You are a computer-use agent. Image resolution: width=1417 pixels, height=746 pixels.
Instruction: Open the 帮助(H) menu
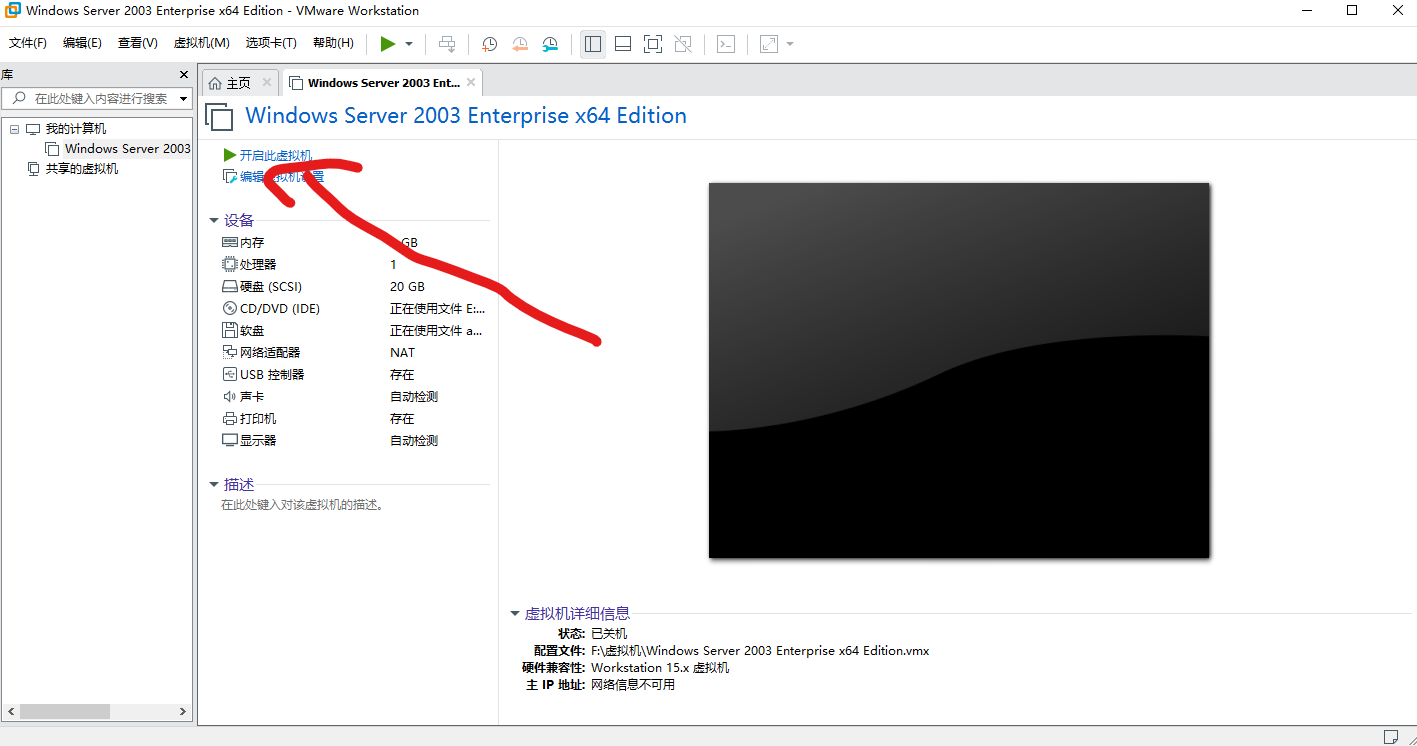point(333,43)
